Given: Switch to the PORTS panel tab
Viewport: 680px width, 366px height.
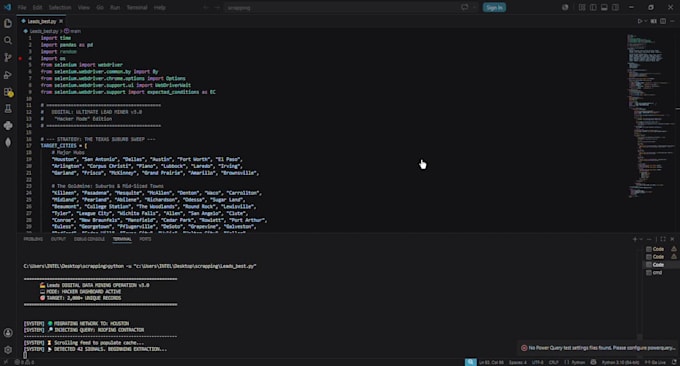Looking at the screenshot, I should point(145,239).
